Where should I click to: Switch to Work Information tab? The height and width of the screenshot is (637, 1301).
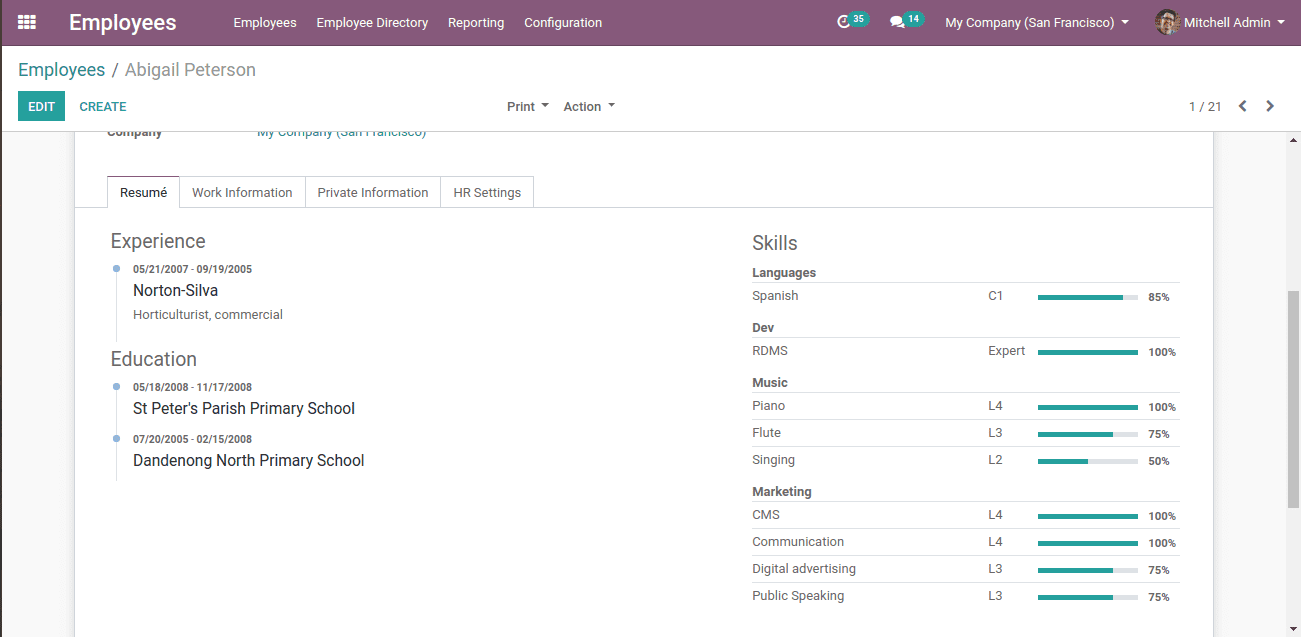click(242, 192)
